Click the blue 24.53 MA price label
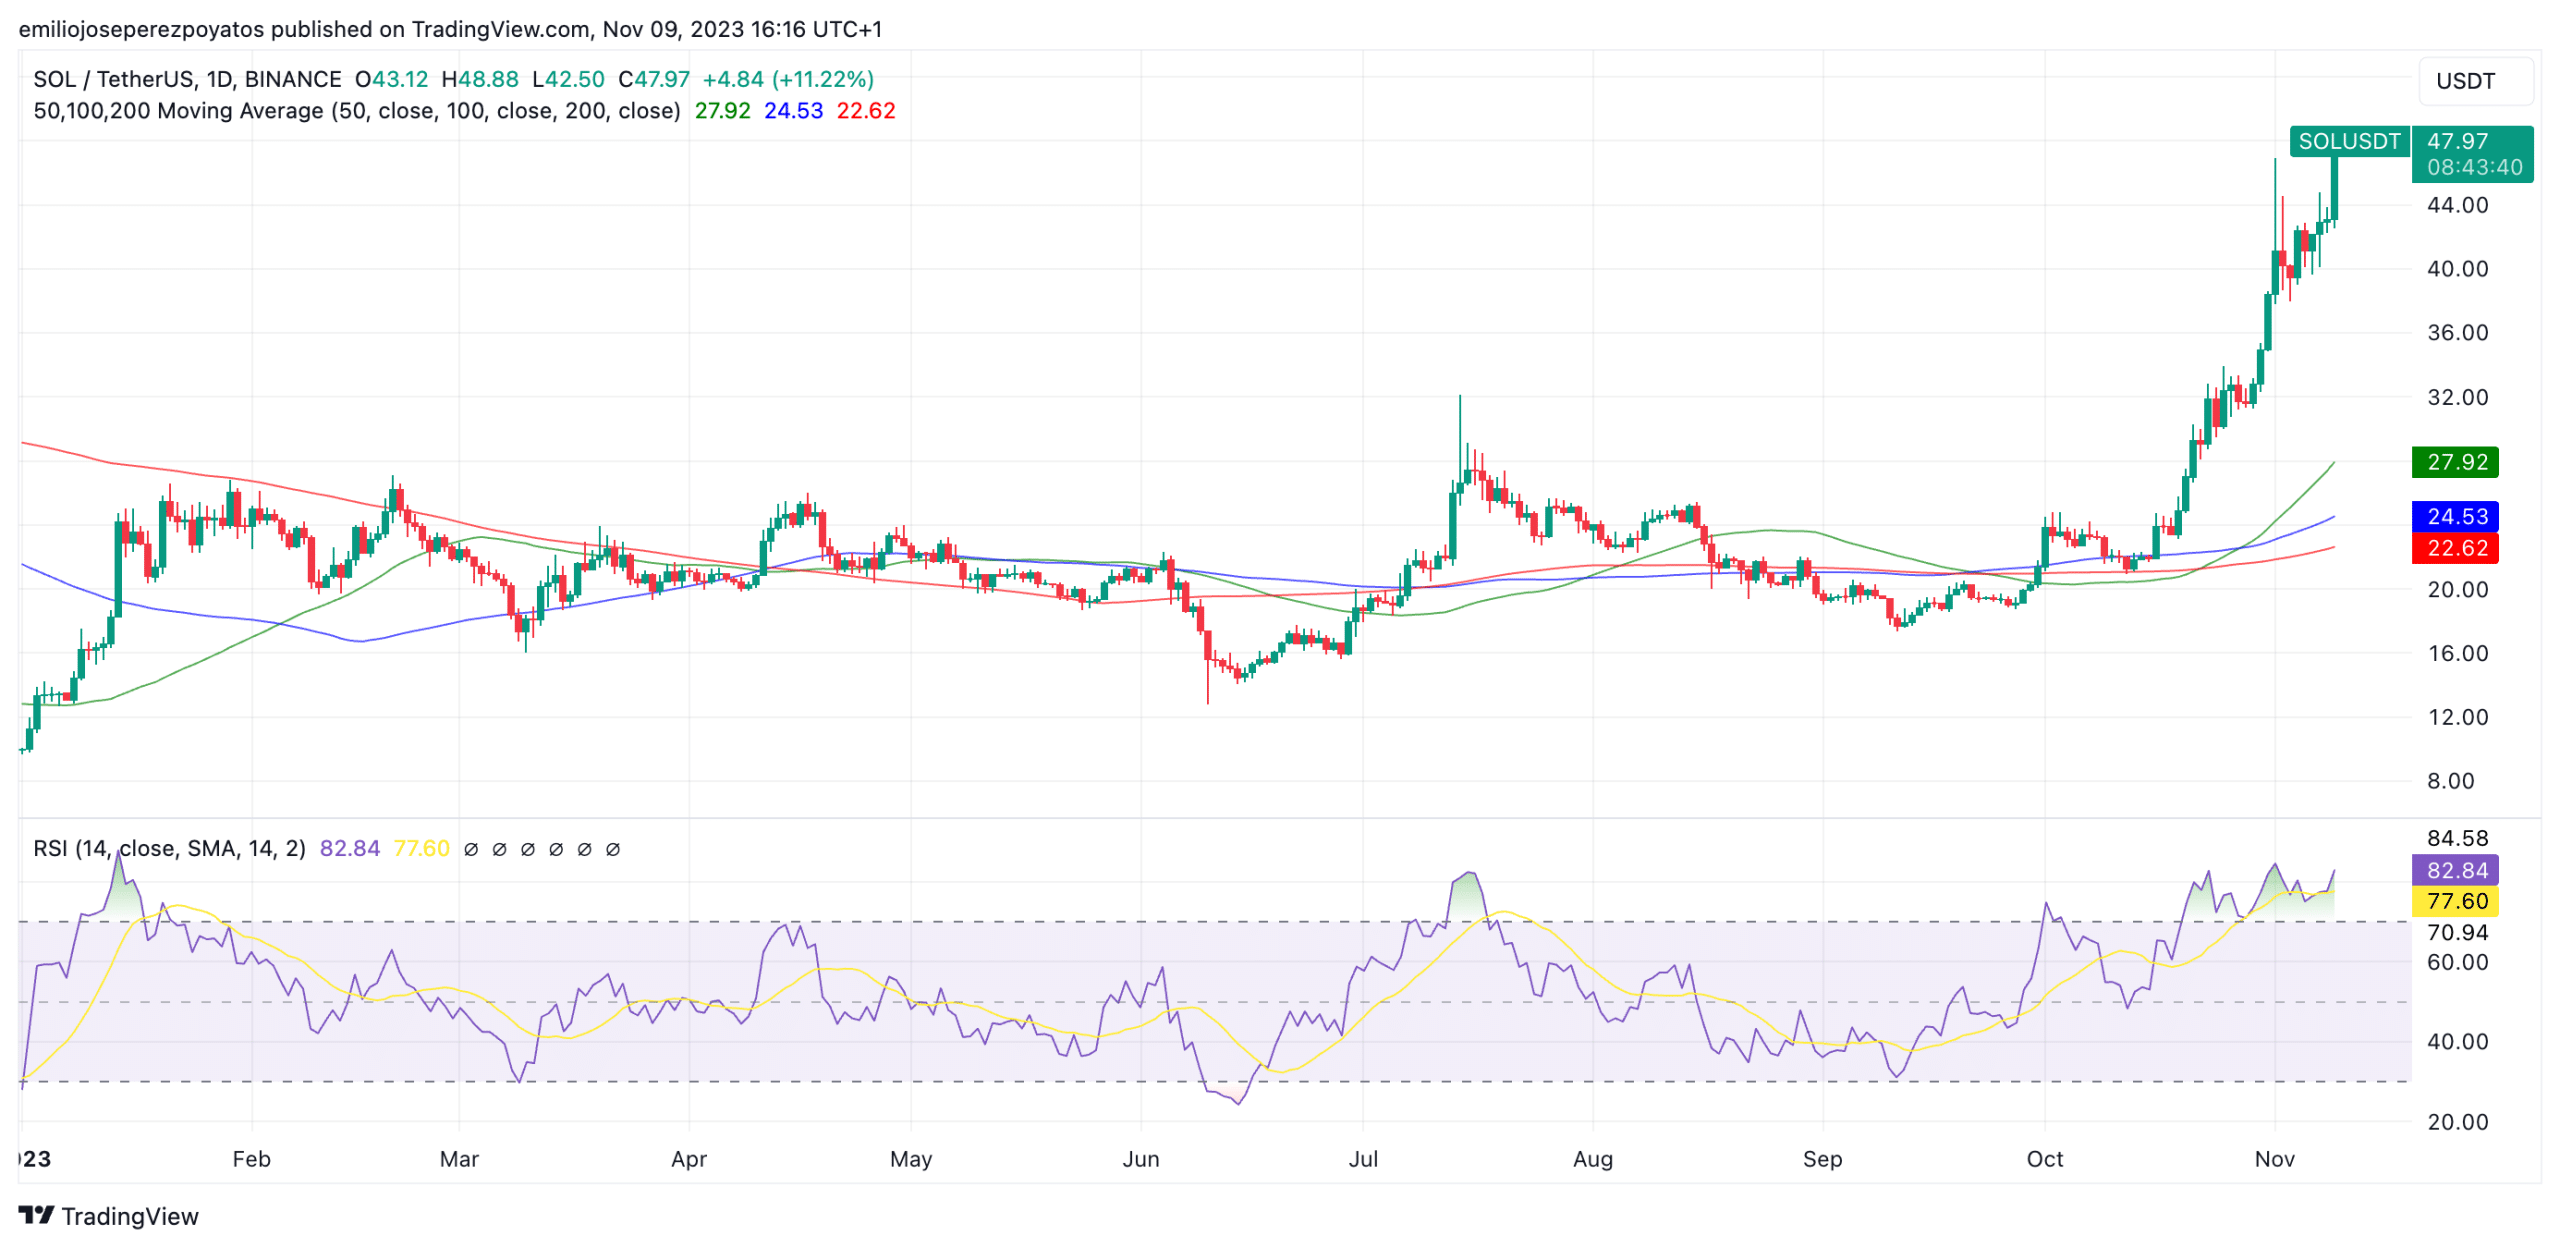Viewport: 2560px width, 1248px height. pyautogui.click(x=2455, y=517)
